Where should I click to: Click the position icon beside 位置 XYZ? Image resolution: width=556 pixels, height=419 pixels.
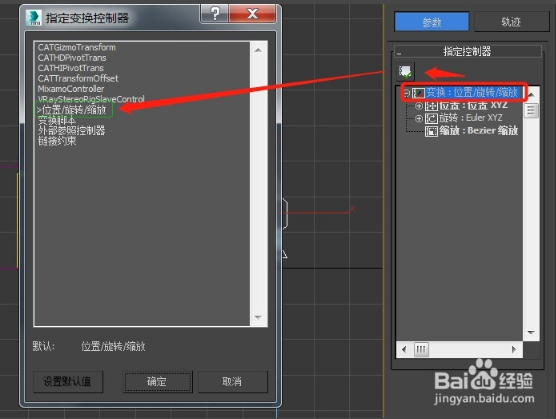(x=431, y=106)
